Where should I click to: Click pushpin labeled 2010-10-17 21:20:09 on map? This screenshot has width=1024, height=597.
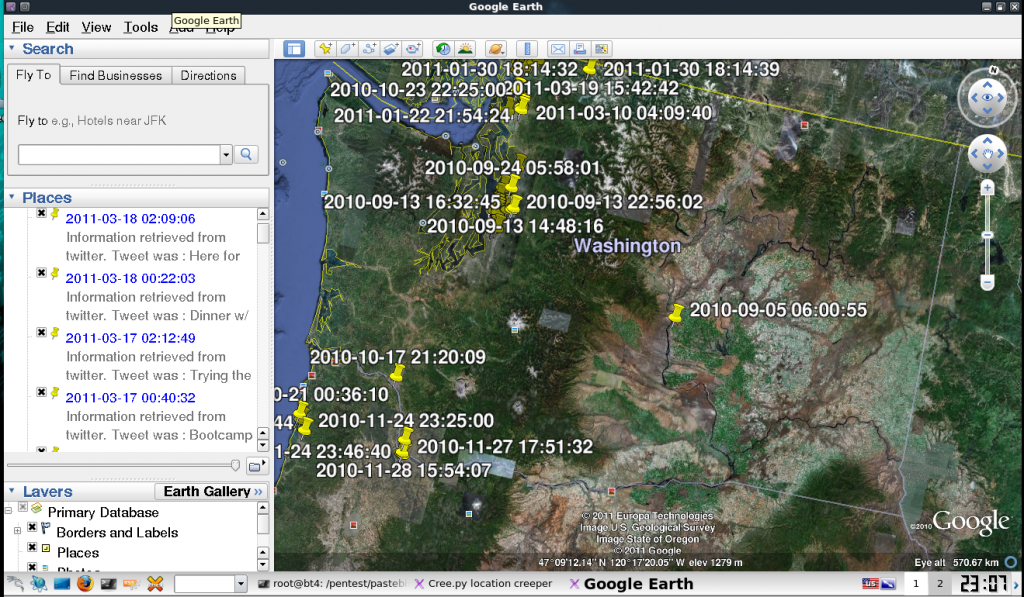[397, 373]
